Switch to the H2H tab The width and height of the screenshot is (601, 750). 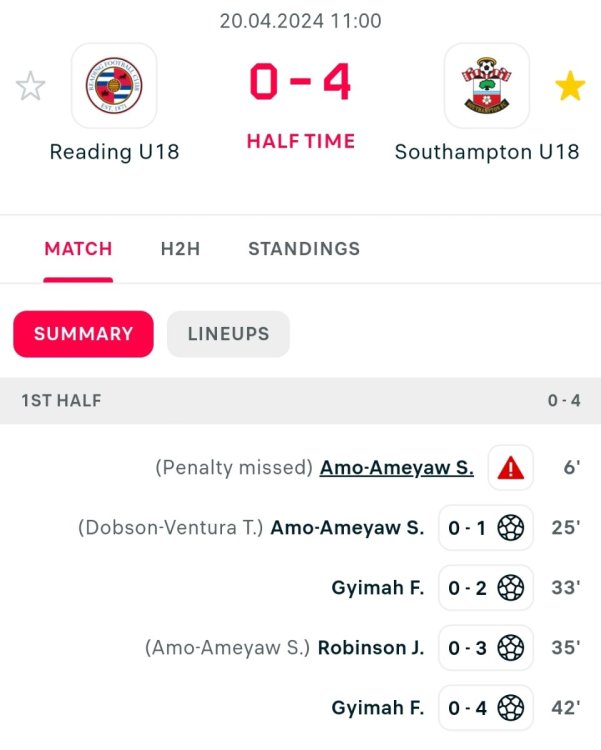[x=180, y=249]
